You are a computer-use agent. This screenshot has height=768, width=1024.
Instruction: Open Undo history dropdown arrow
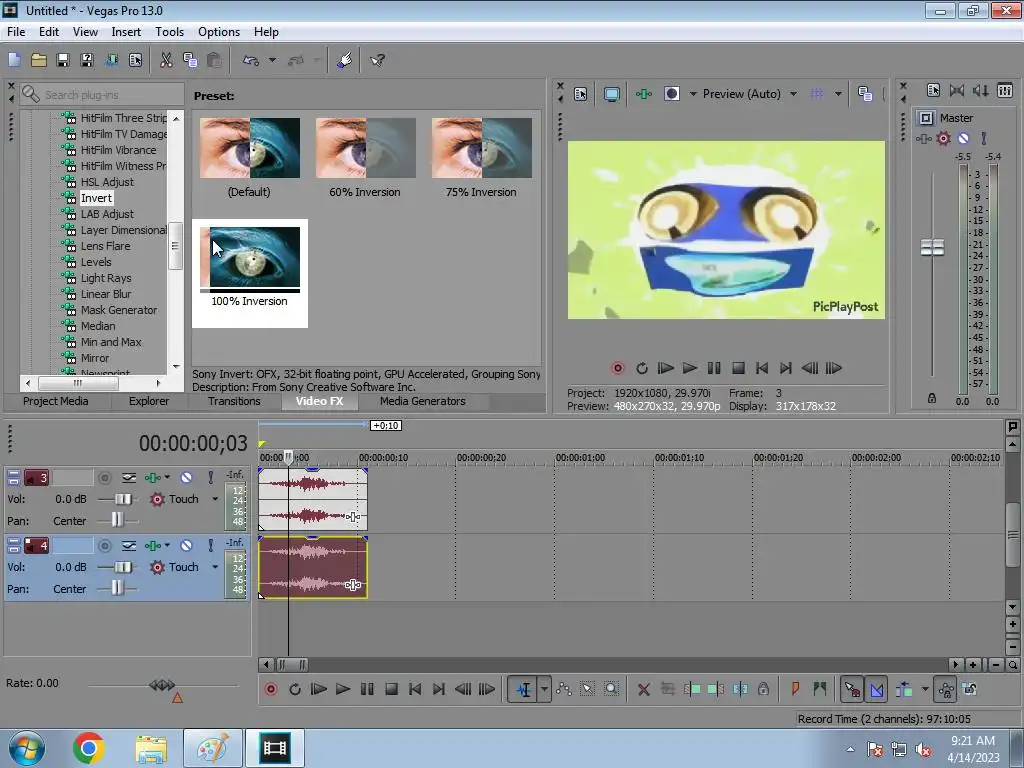tap(272, 60)
